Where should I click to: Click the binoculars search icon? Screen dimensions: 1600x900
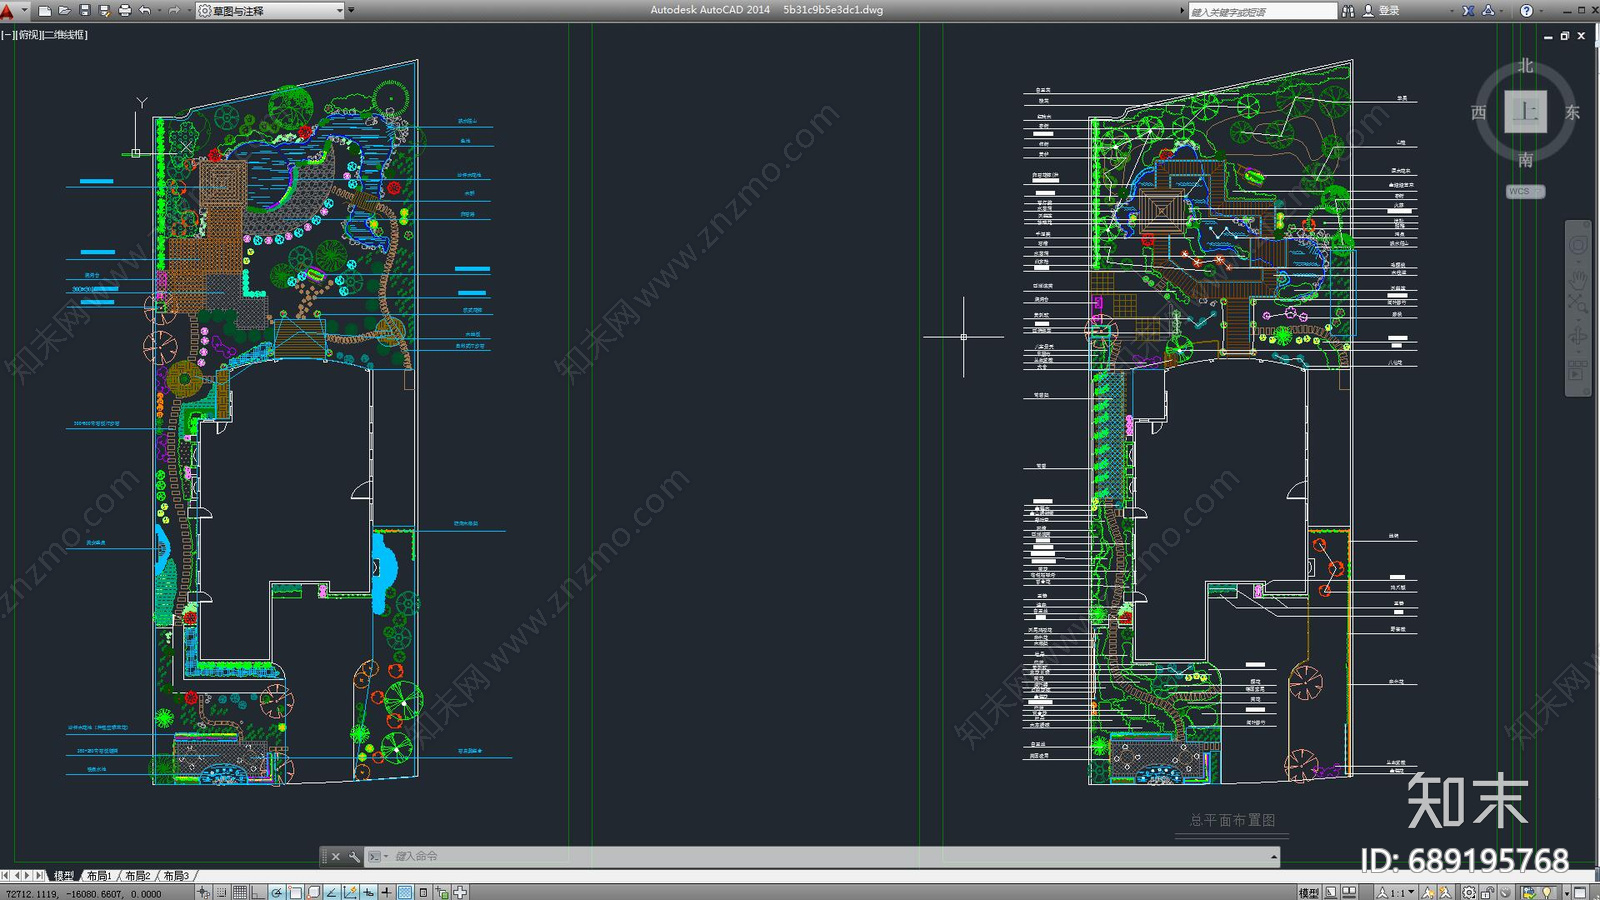[x=1348, y=10]
